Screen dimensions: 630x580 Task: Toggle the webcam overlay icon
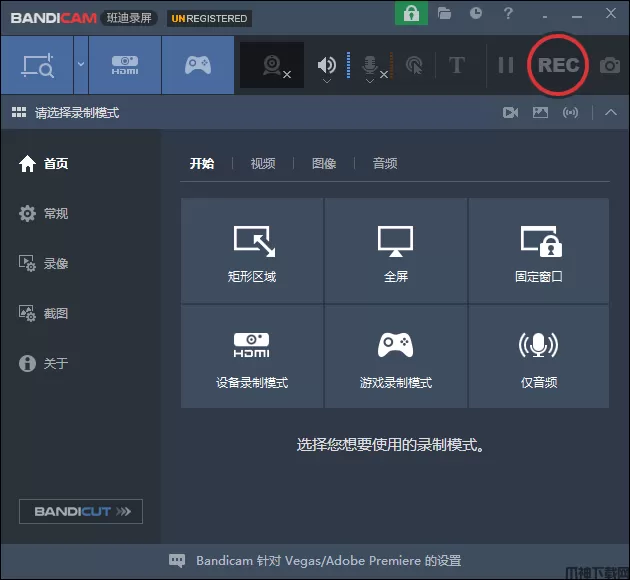[272, 65]
